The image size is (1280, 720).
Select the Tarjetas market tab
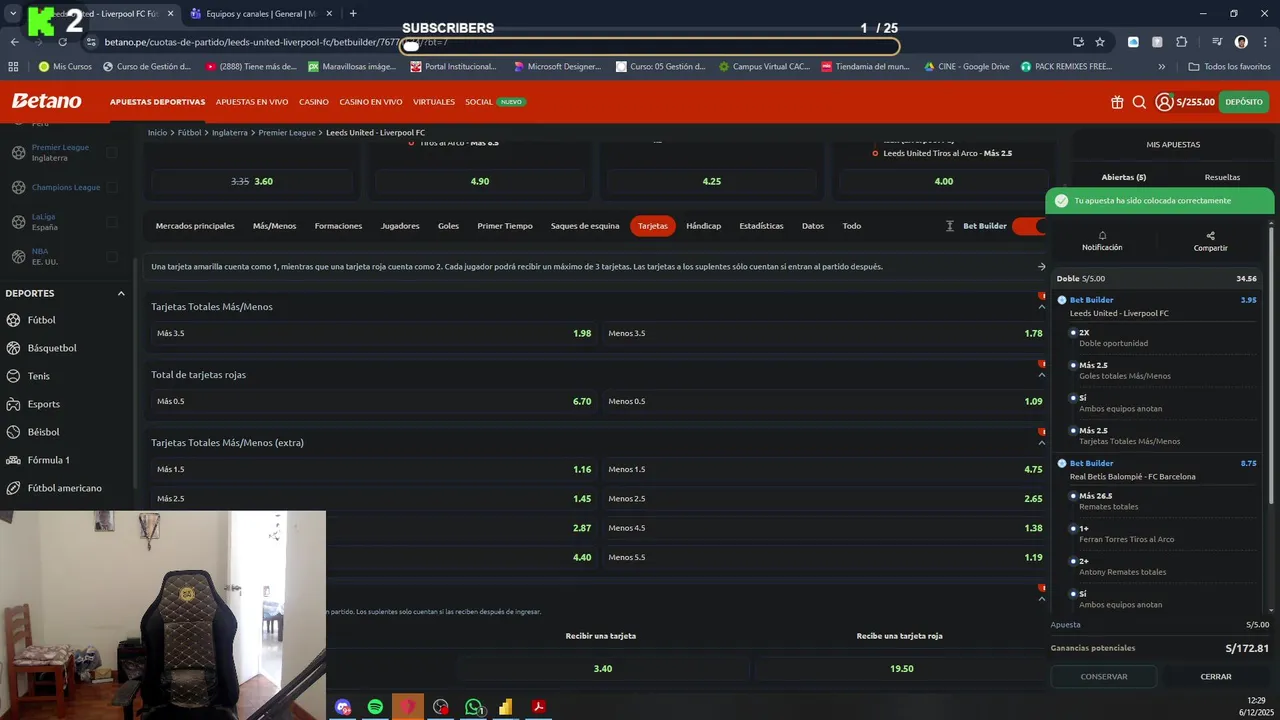click(653, 226)
